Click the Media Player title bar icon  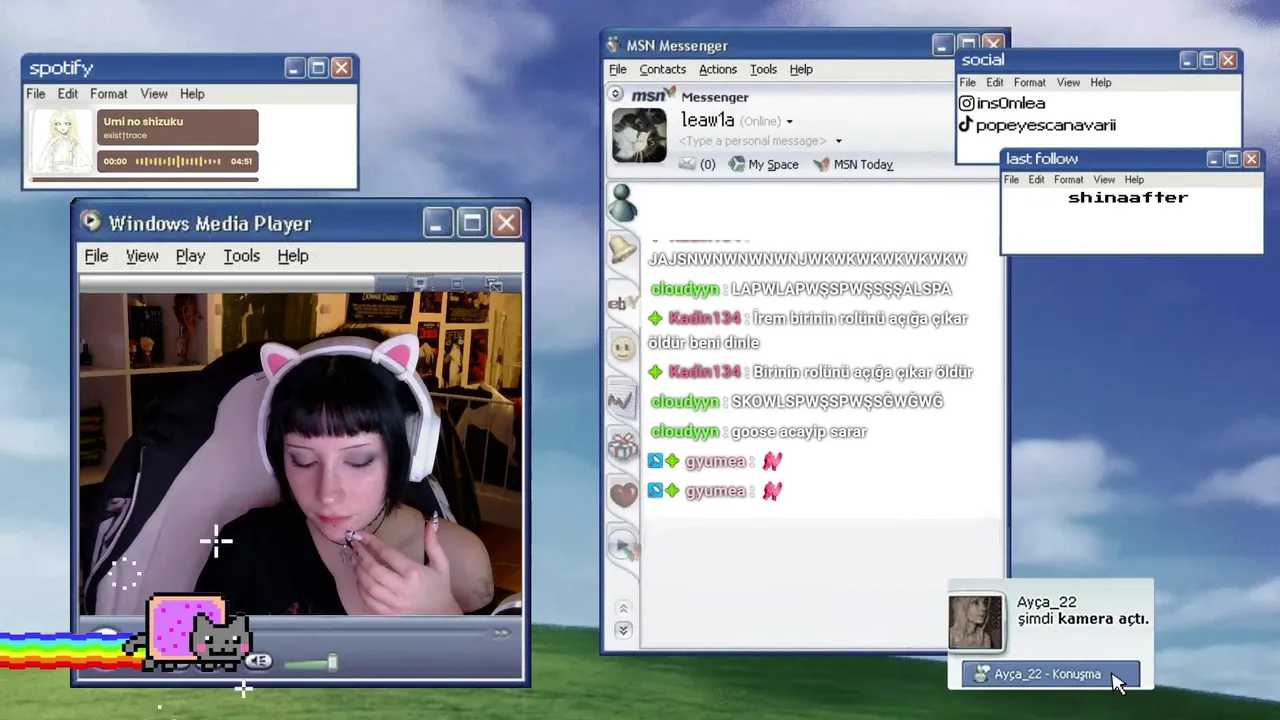(91, 222)
